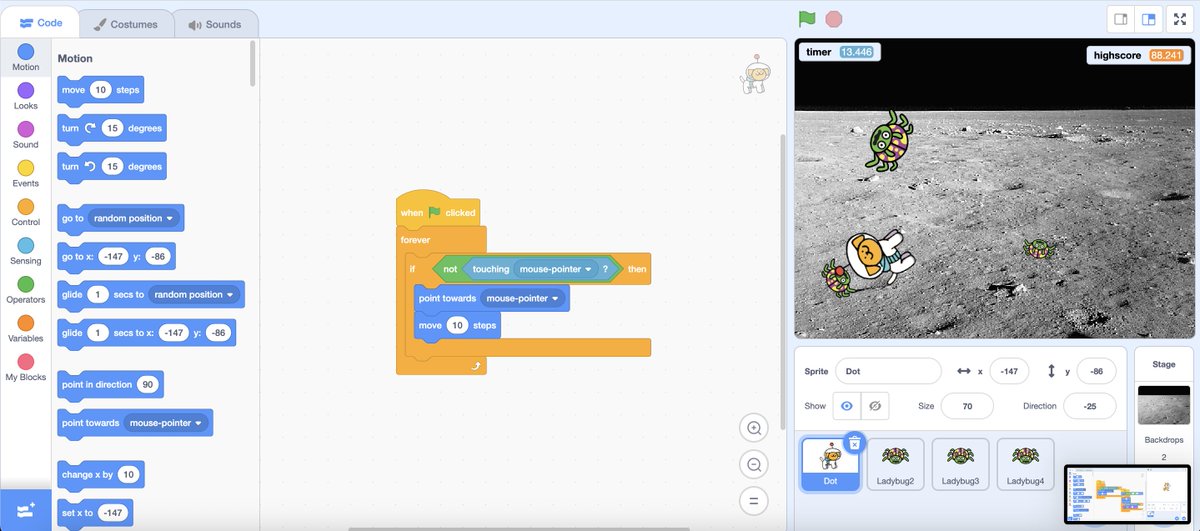Click the 'go to x: -147 y: -86' block
This screenshot has width=1200, height=531.
[x=117, y=257]
